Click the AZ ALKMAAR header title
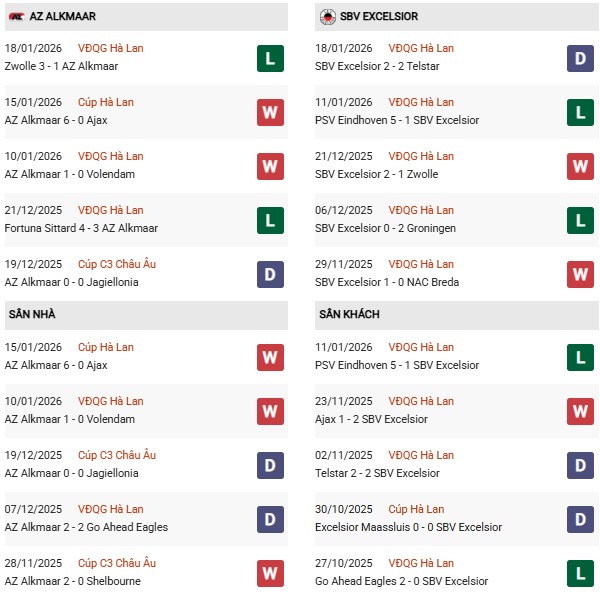The width and height of the screenshot is (600, 593). click(x=63, y=17)
